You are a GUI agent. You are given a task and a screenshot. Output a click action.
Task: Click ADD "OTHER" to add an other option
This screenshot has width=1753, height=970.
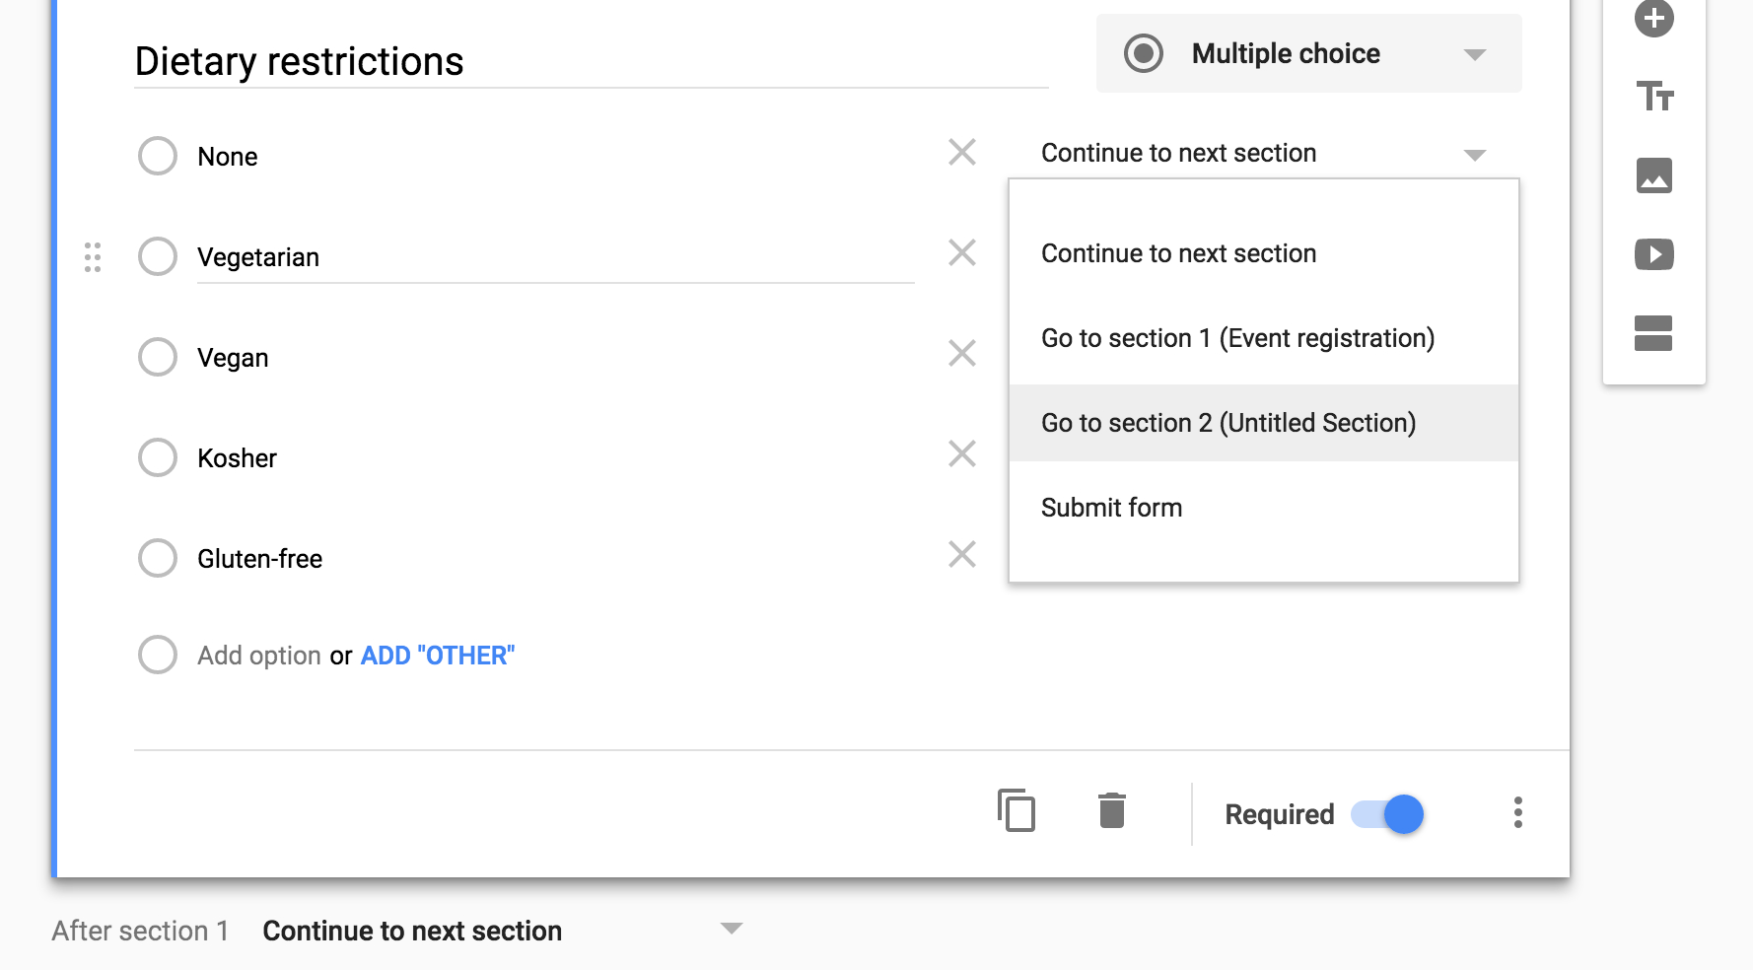pos(437,655)
